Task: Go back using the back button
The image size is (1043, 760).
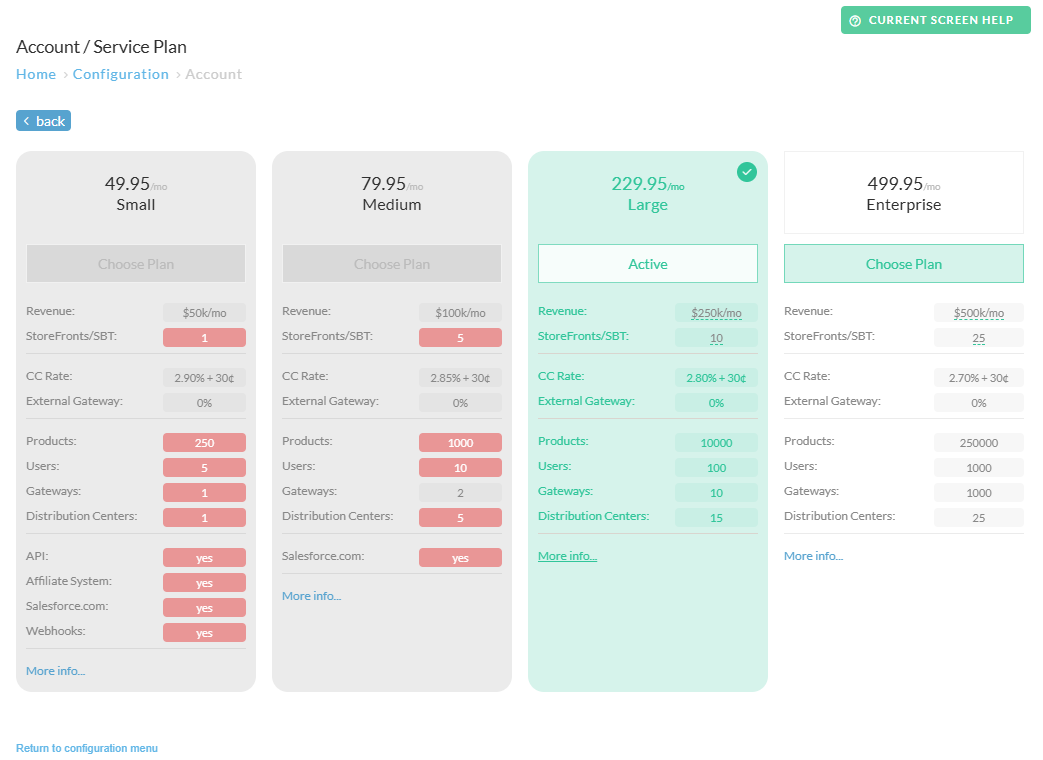Action: pos(43,120)
